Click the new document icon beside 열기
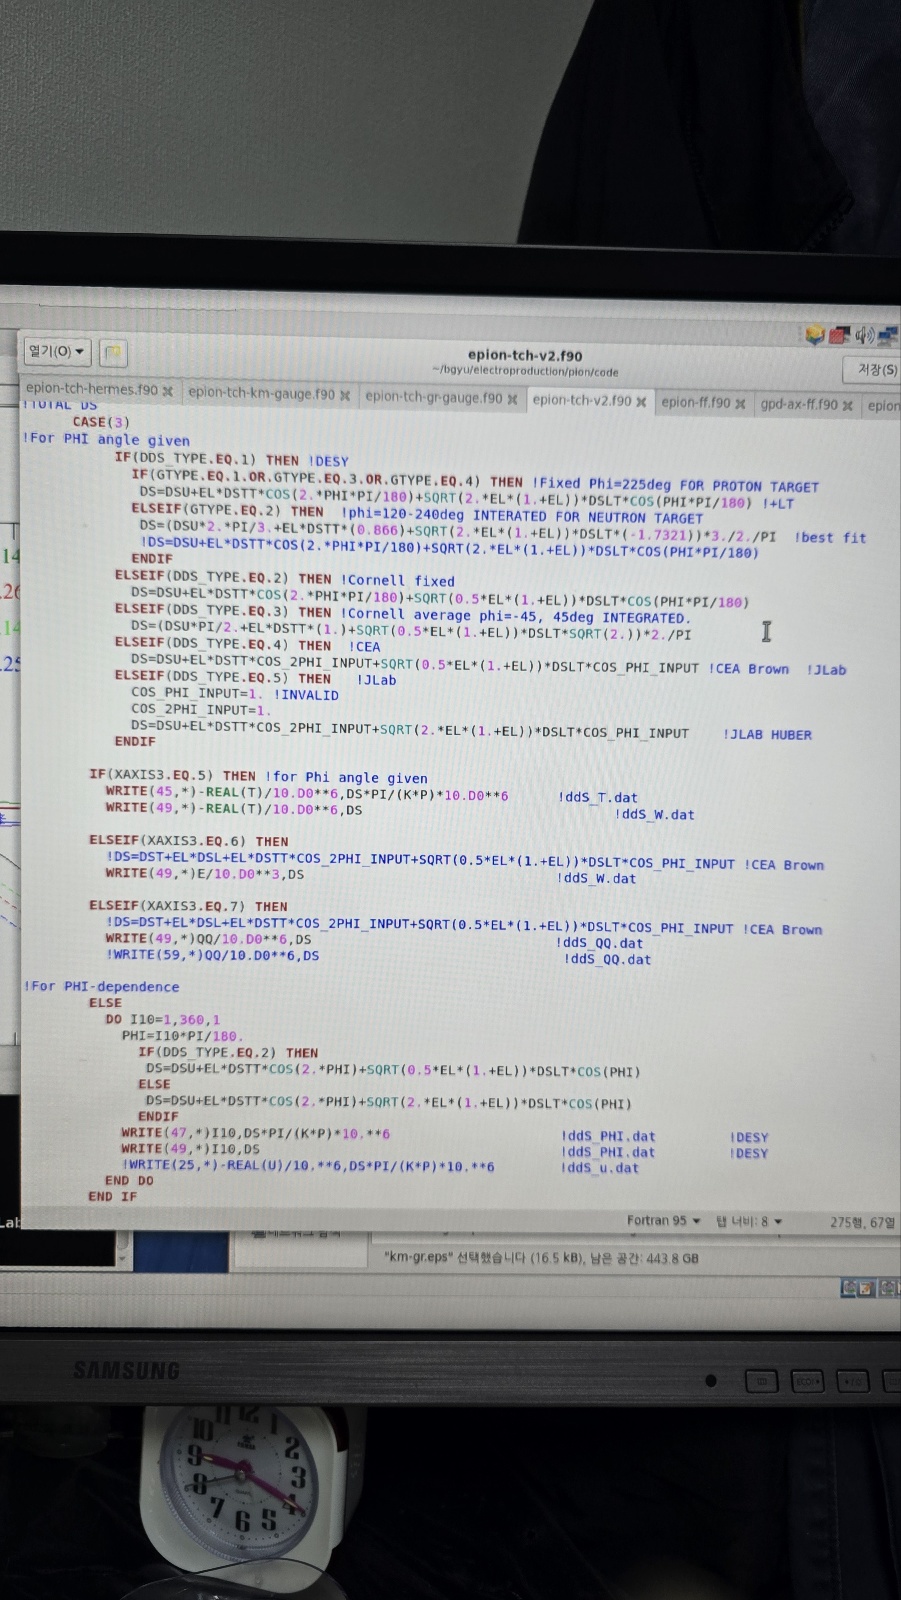Viewport: 901px width, 1600px height. pos(113,353)
